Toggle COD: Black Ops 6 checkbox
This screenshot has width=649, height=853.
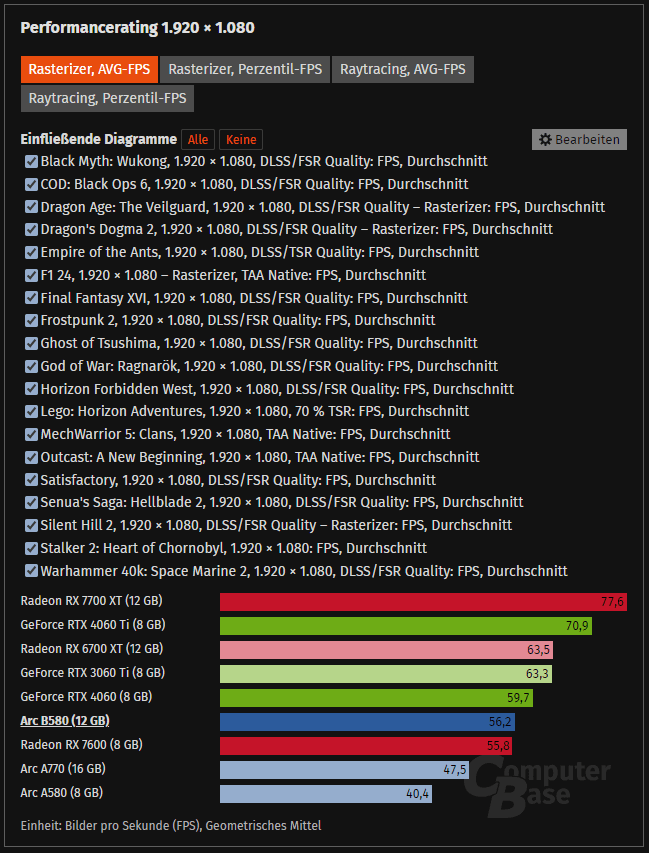tap(31, 184)
